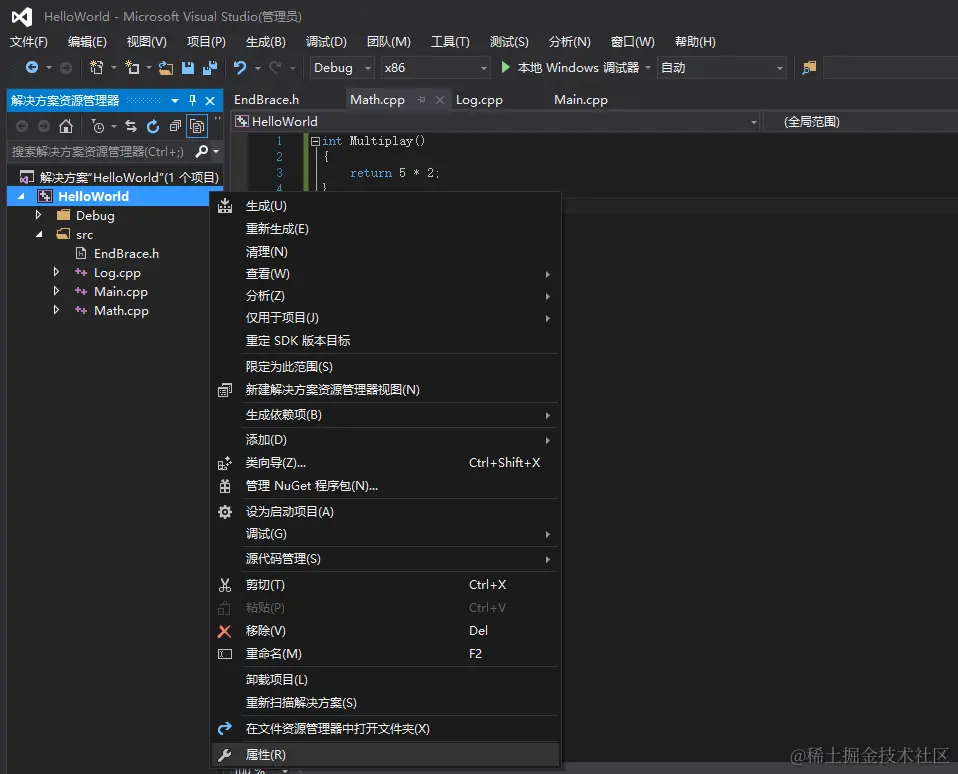958x774 pixels.
Task: Click 卸载项目(L) in the context menu
Action: [385, 679]
